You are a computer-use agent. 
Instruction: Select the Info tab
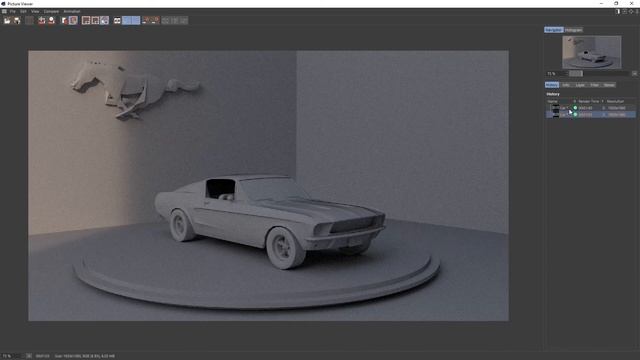566,85
